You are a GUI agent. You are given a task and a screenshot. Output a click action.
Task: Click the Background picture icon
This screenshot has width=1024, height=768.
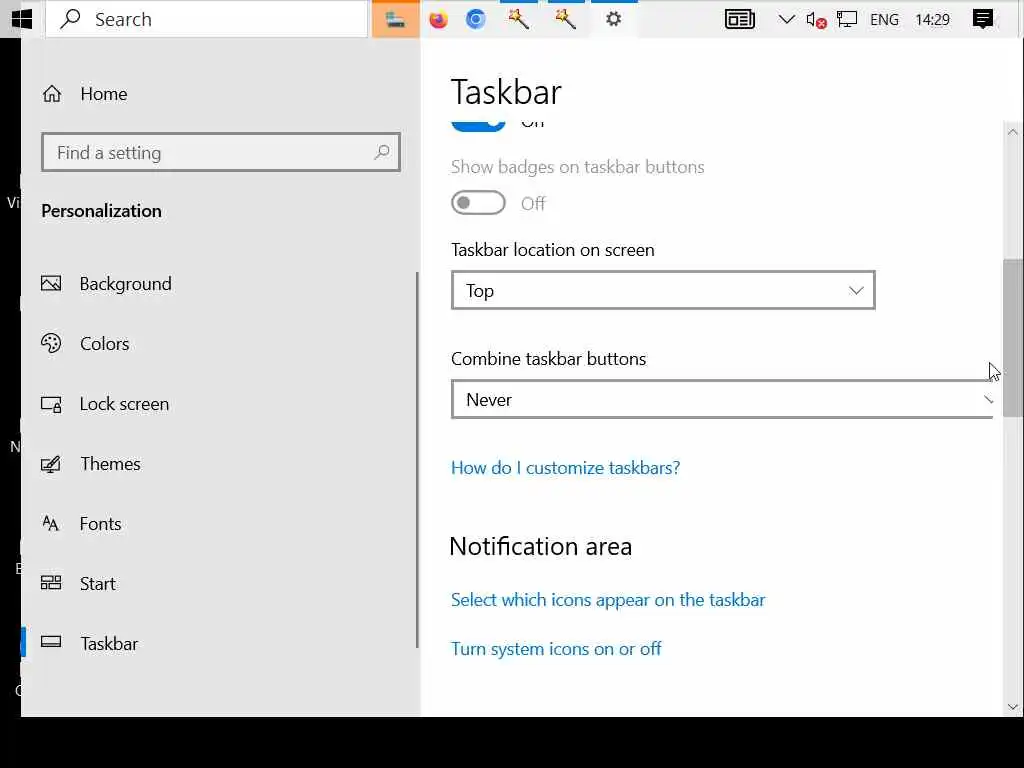pyautogui.click(x=51, y=283)
